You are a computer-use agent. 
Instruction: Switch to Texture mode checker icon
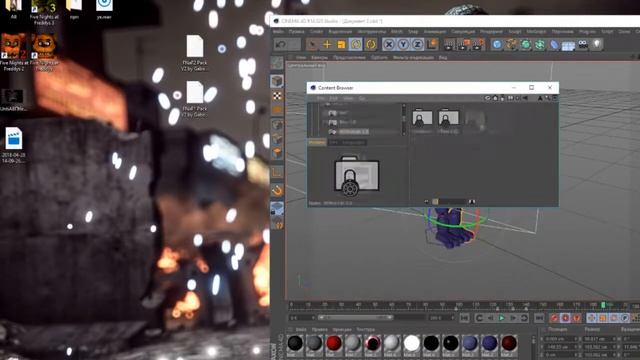click(277, 96)
